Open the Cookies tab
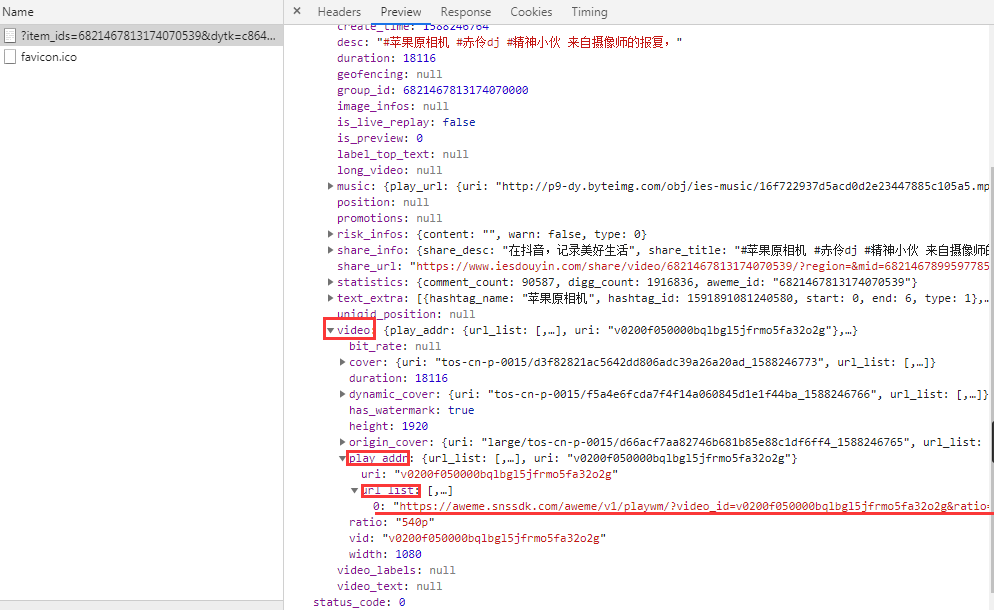994x610 pixels. point(531,12)
